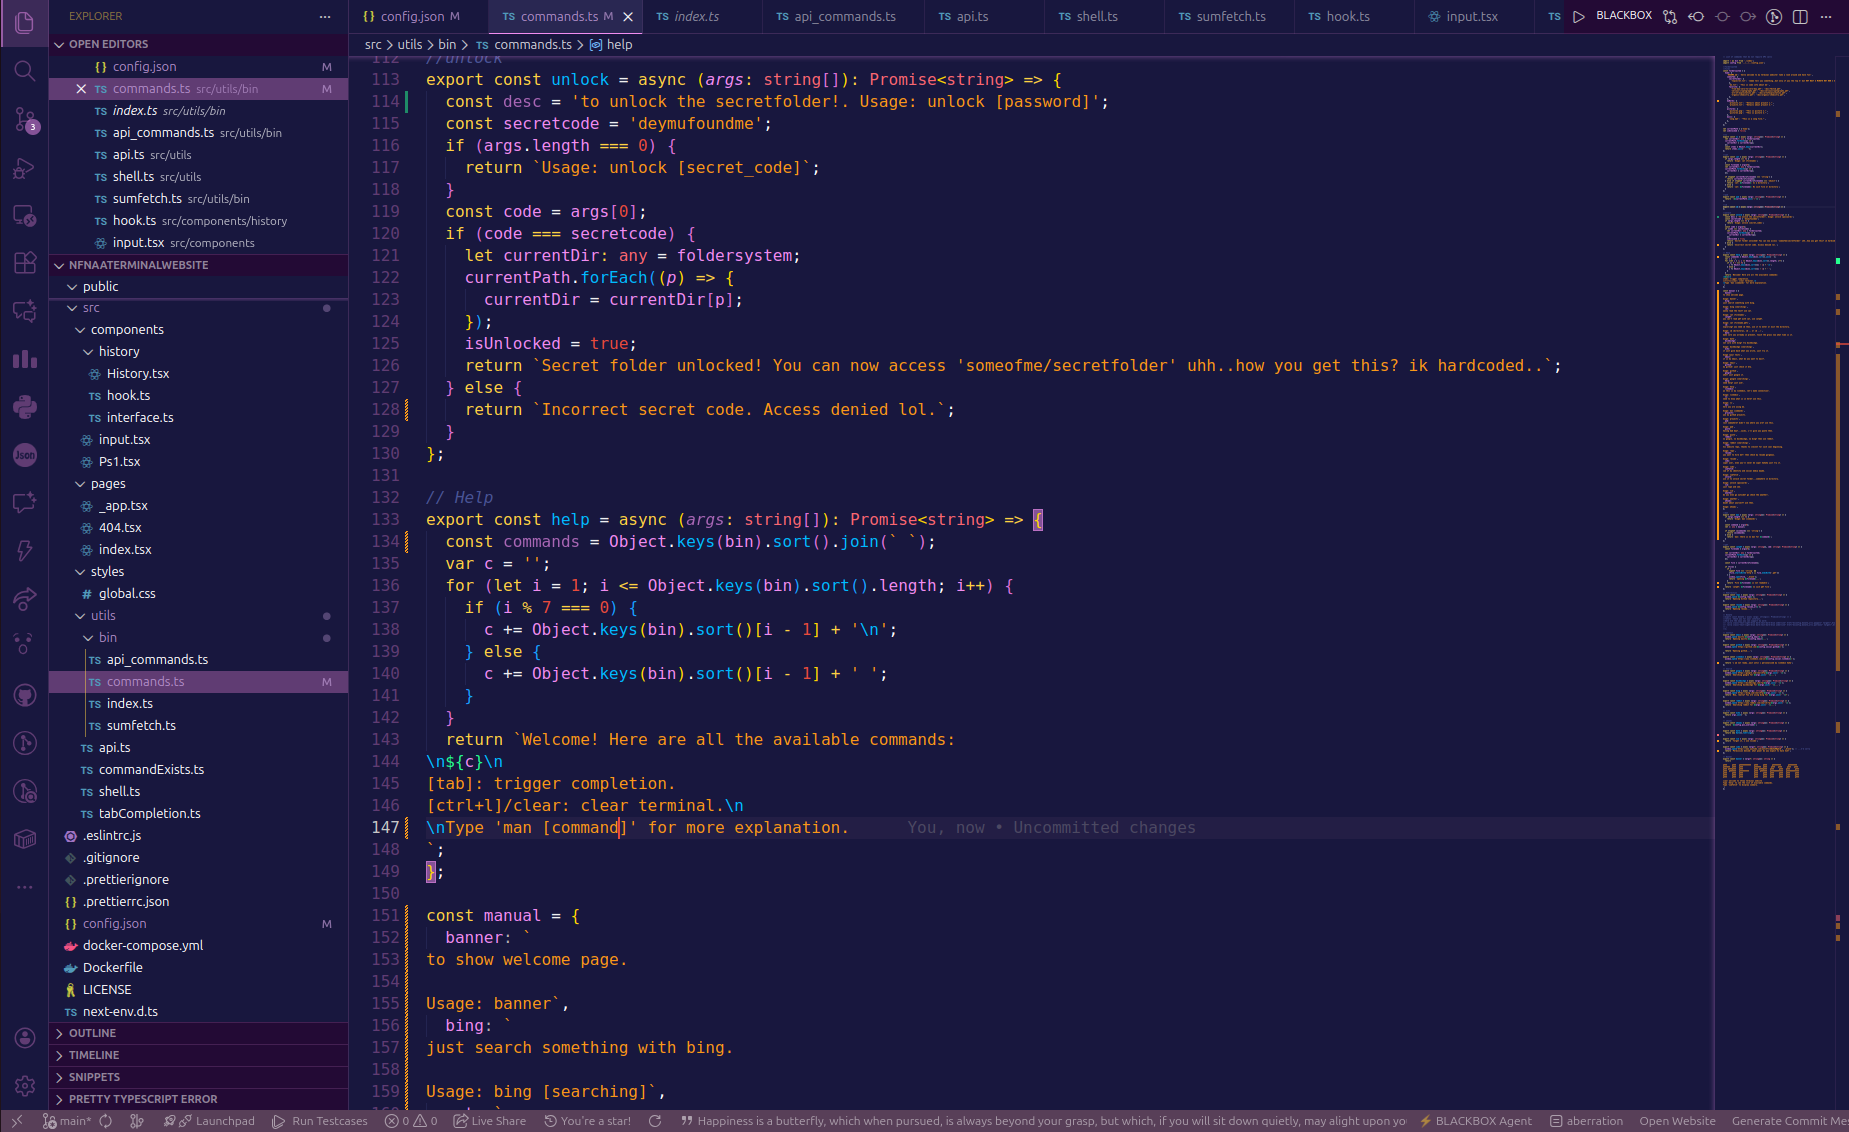
Task: Open the Extensions view
Action: 25,263
